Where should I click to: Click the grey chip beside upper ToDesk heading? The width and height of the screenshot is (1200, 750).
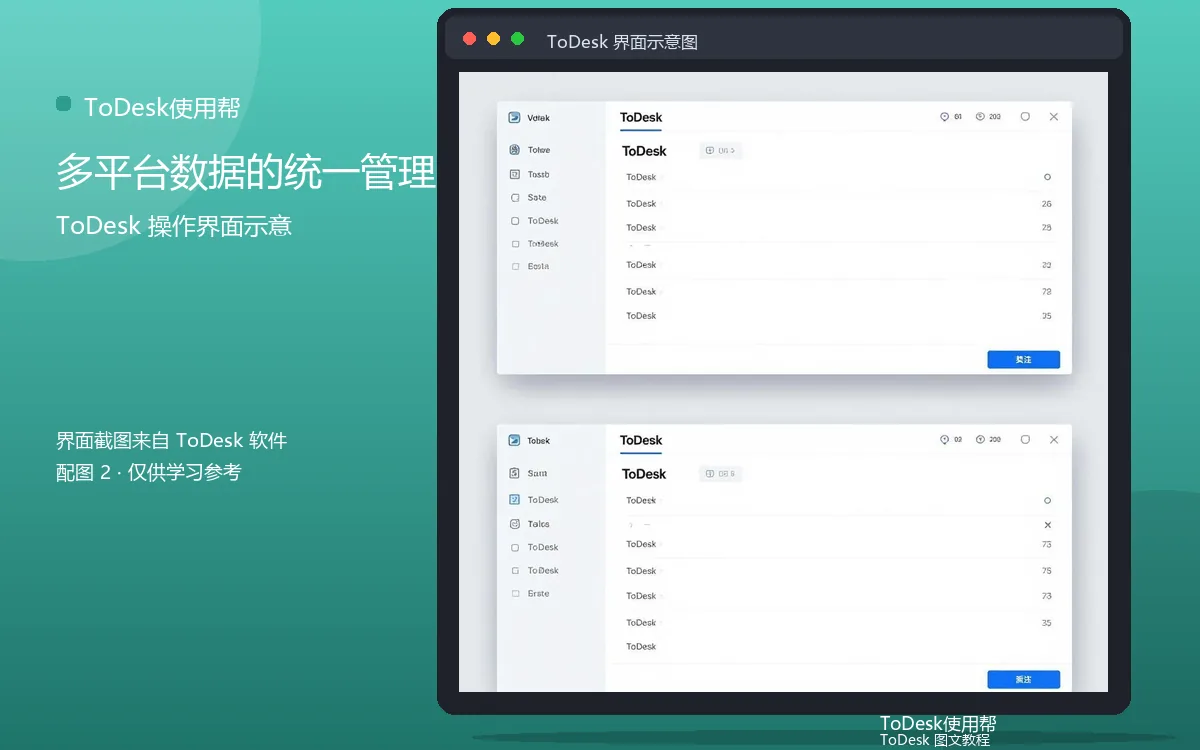pos(721,151)
